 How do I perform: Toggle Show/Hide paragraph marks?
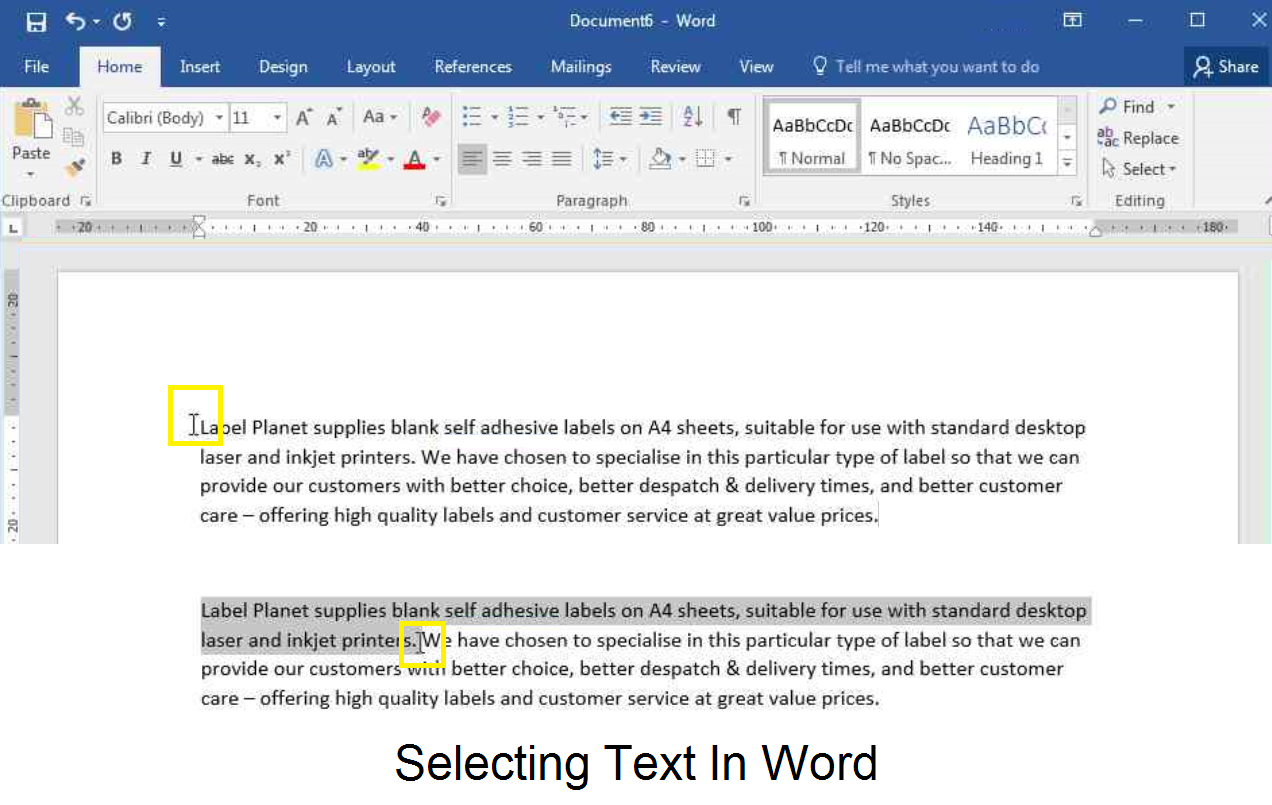(x=734, y=117)
